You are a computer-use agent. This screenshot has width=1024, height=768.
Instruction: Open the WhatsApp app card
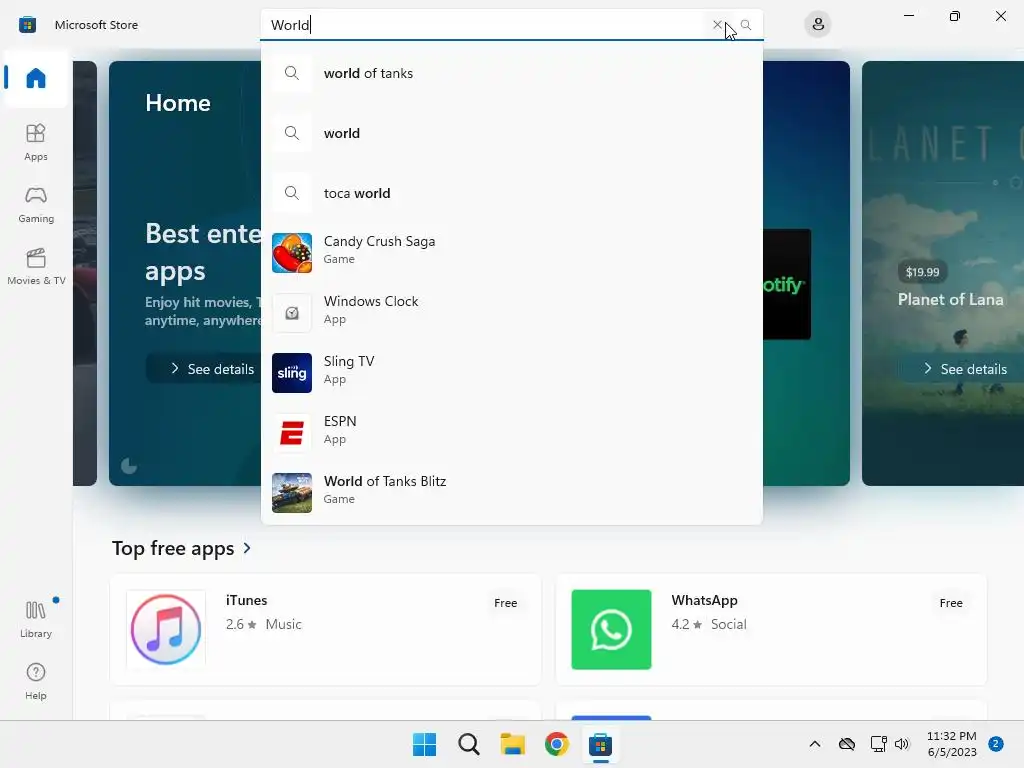pyautogui.click(x=771, y=630)
